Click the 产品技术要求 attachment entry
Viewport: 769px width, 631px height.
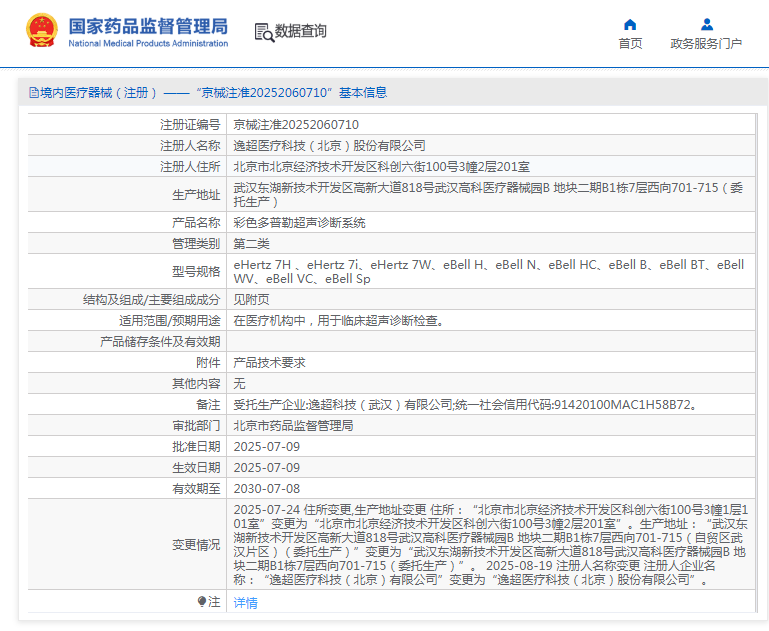tap(269, 363)
